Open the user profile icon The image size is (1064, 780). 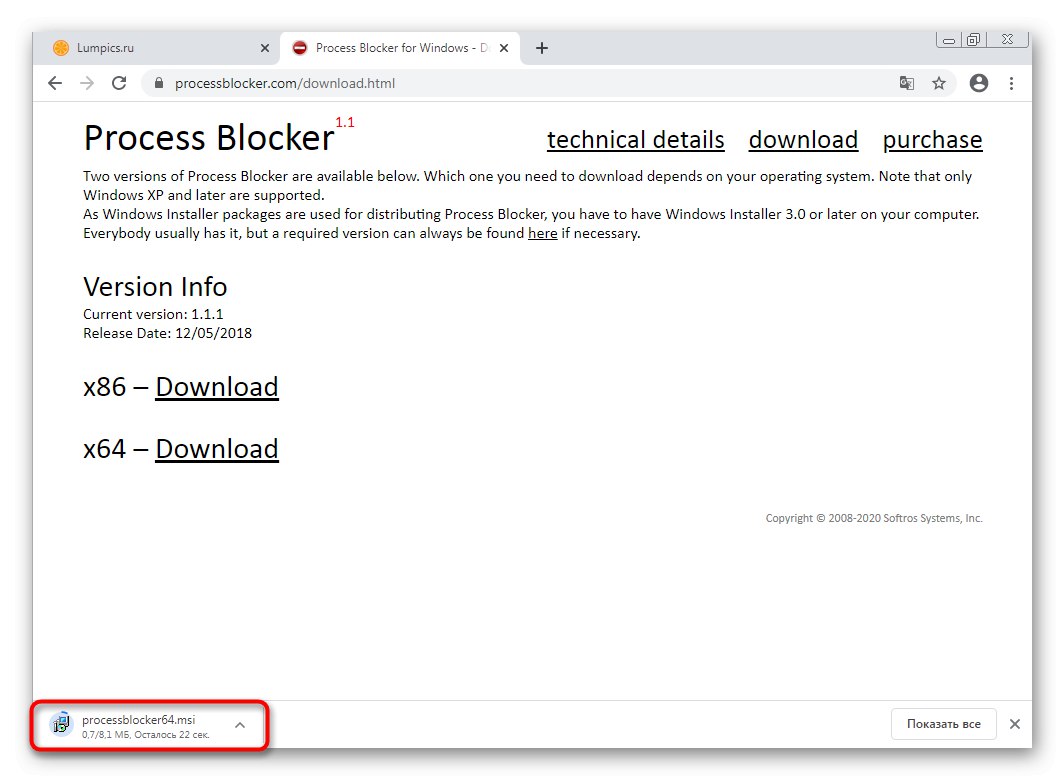click(x=979, y=84)
